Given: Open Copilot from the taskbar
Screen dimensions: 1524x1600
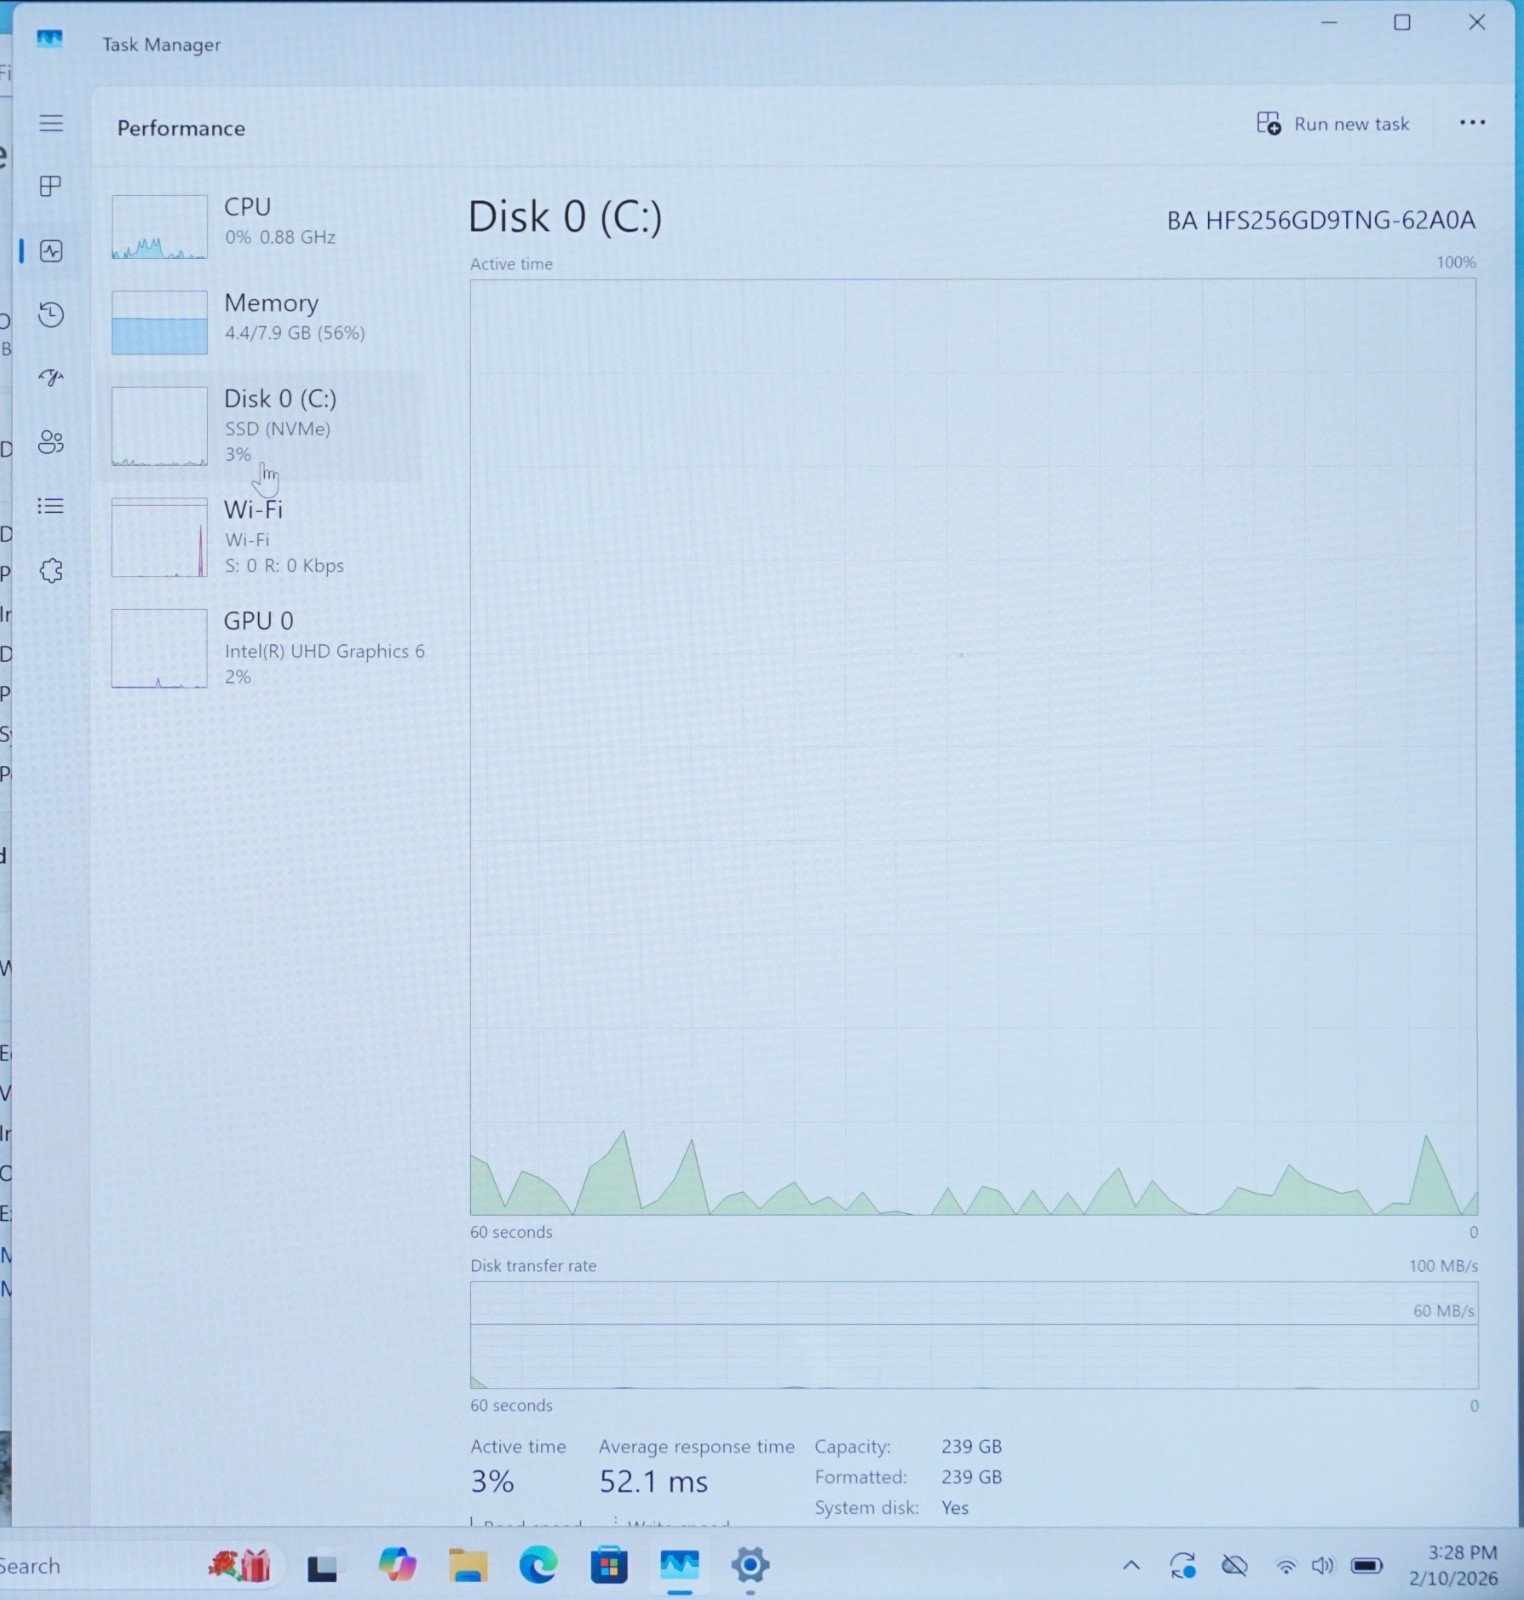Looking at the screenshot, I should [x=397, y=1565].
